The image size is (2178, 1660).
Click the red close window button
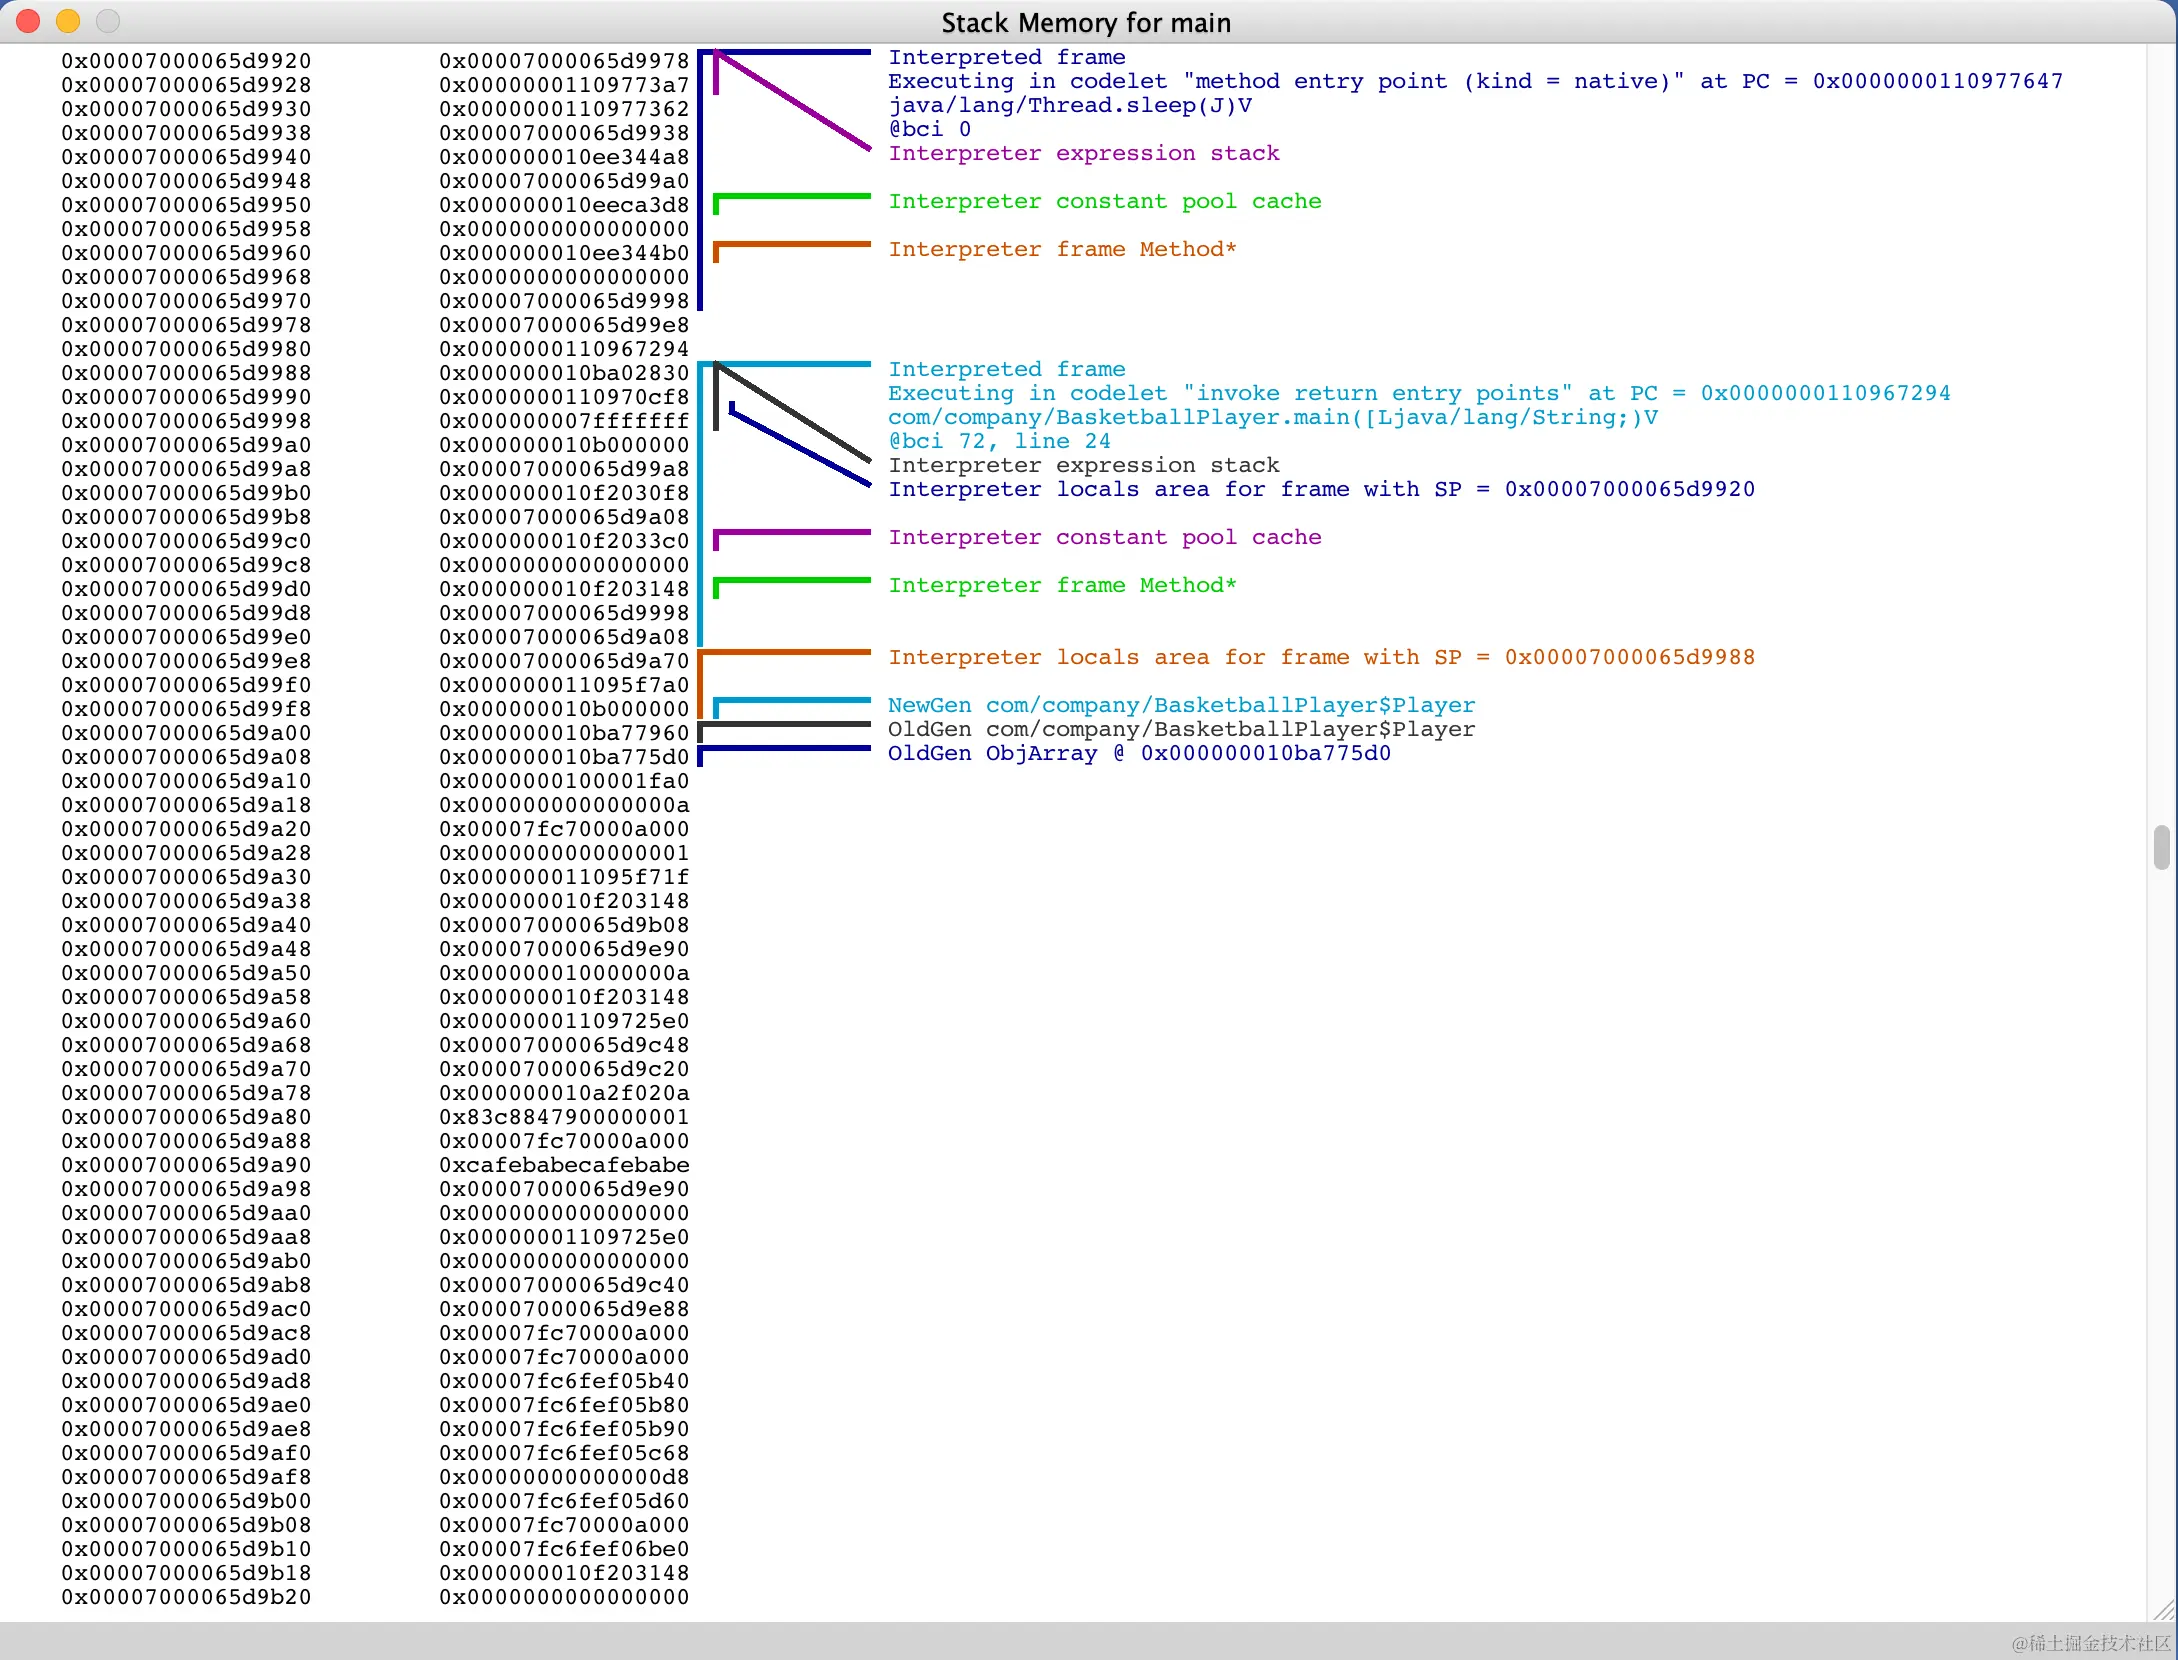pos(28,21)
